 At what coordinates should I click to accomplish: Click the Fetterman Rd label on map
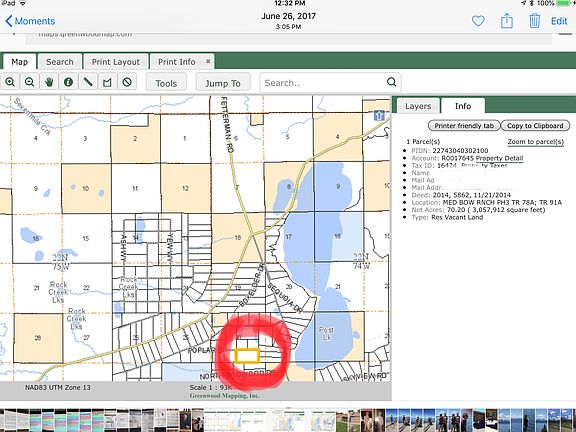[x=227, y=124]
